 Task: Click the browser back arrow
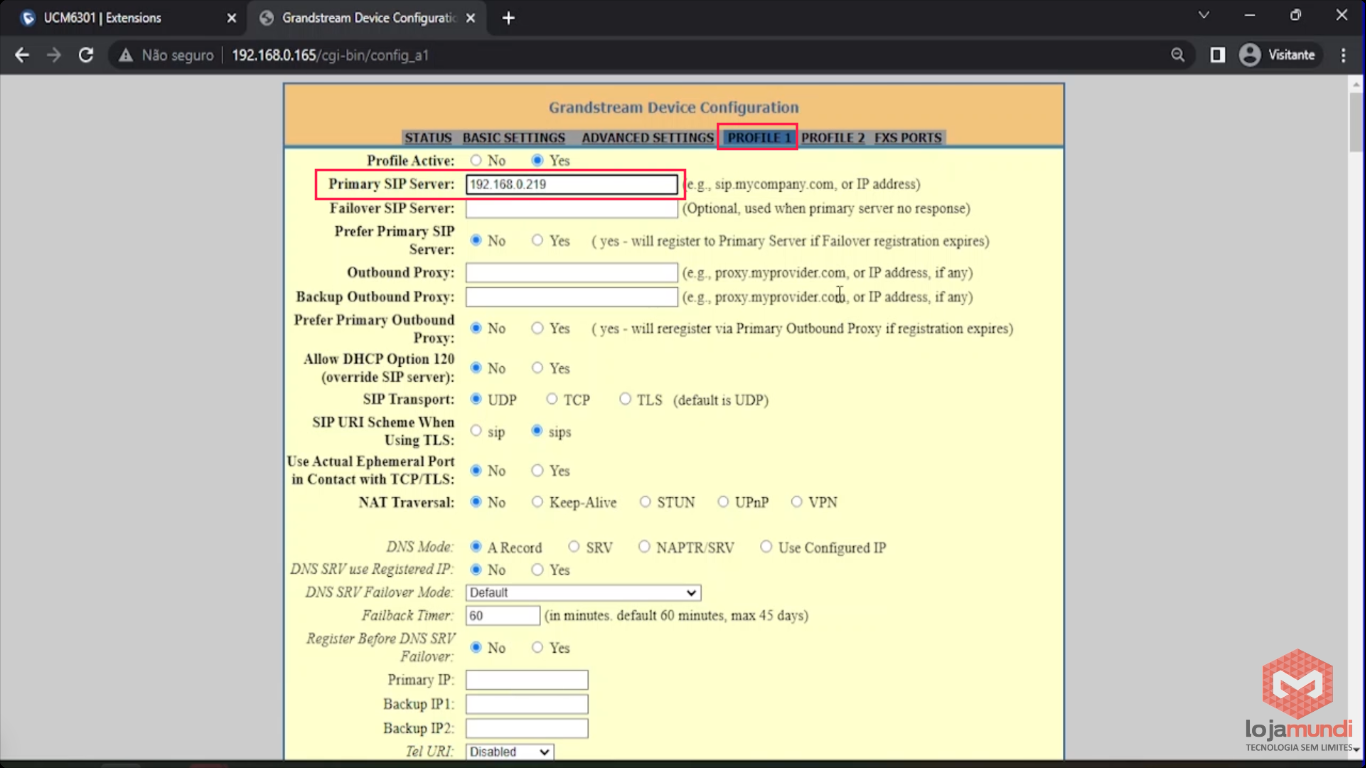pos(22,55)
